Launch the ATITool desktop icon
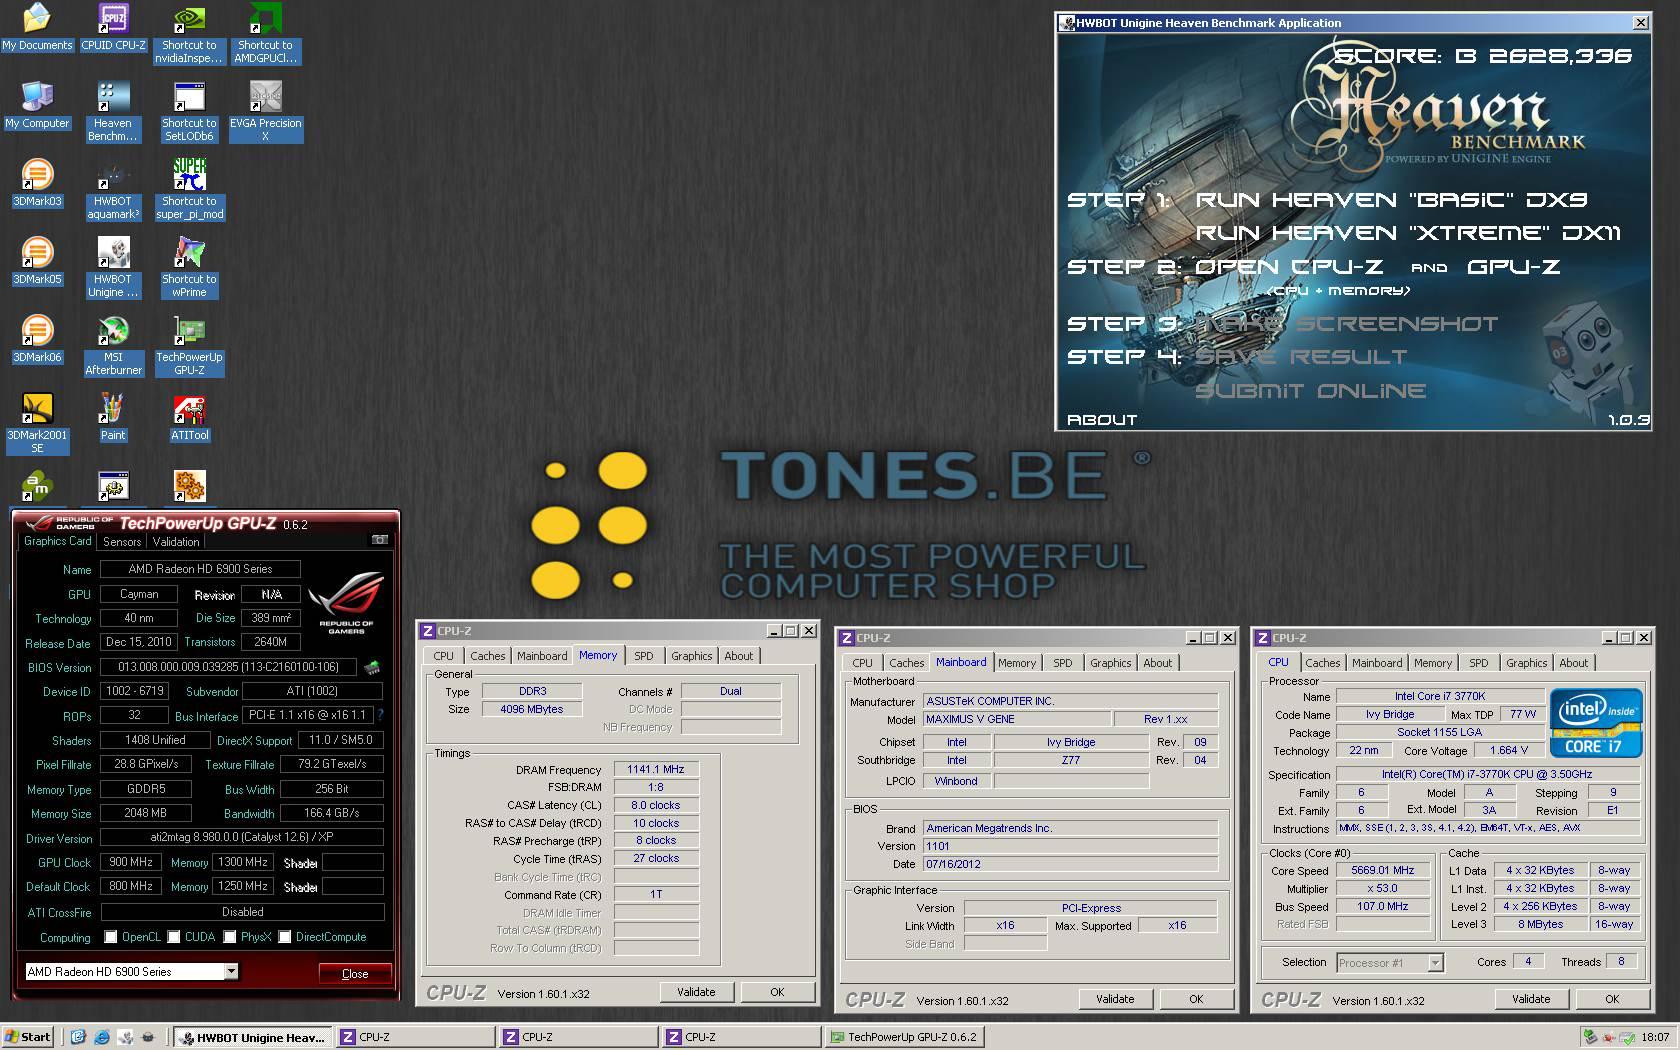1680x1050 pixels. [x=189, y=417]
